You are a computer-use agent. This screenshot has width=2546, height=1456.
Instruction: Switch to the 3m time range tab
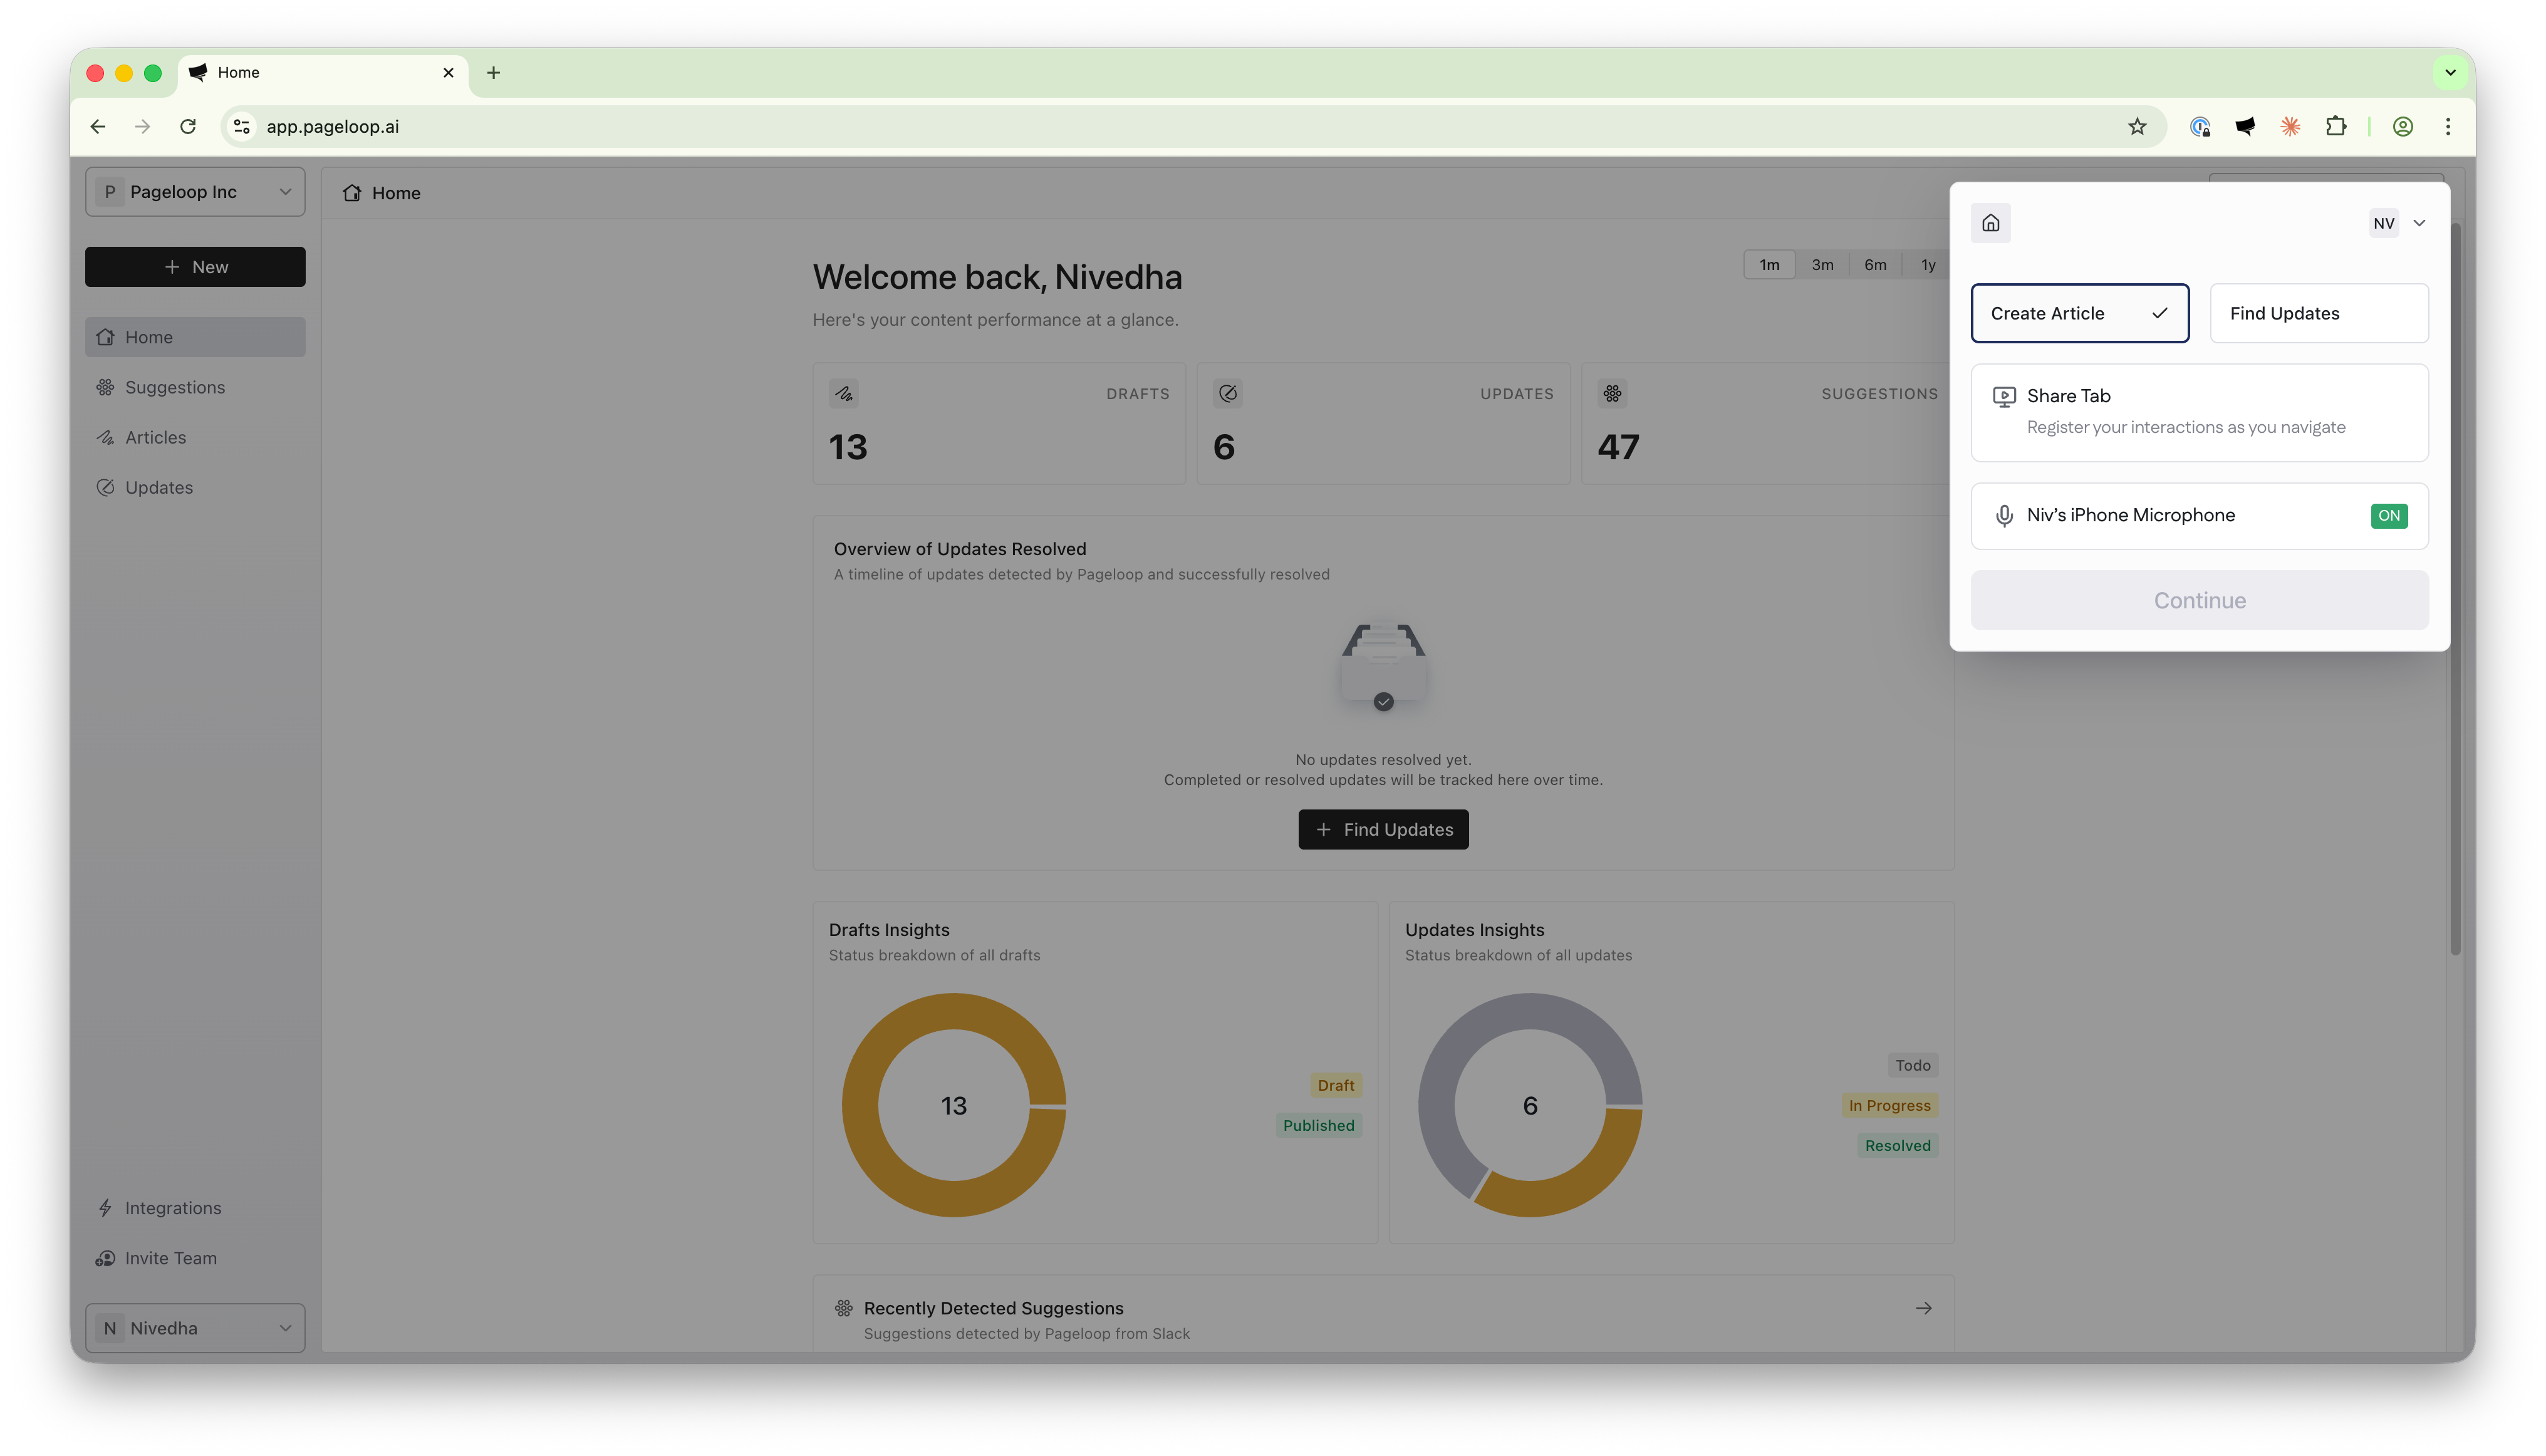1822,265
